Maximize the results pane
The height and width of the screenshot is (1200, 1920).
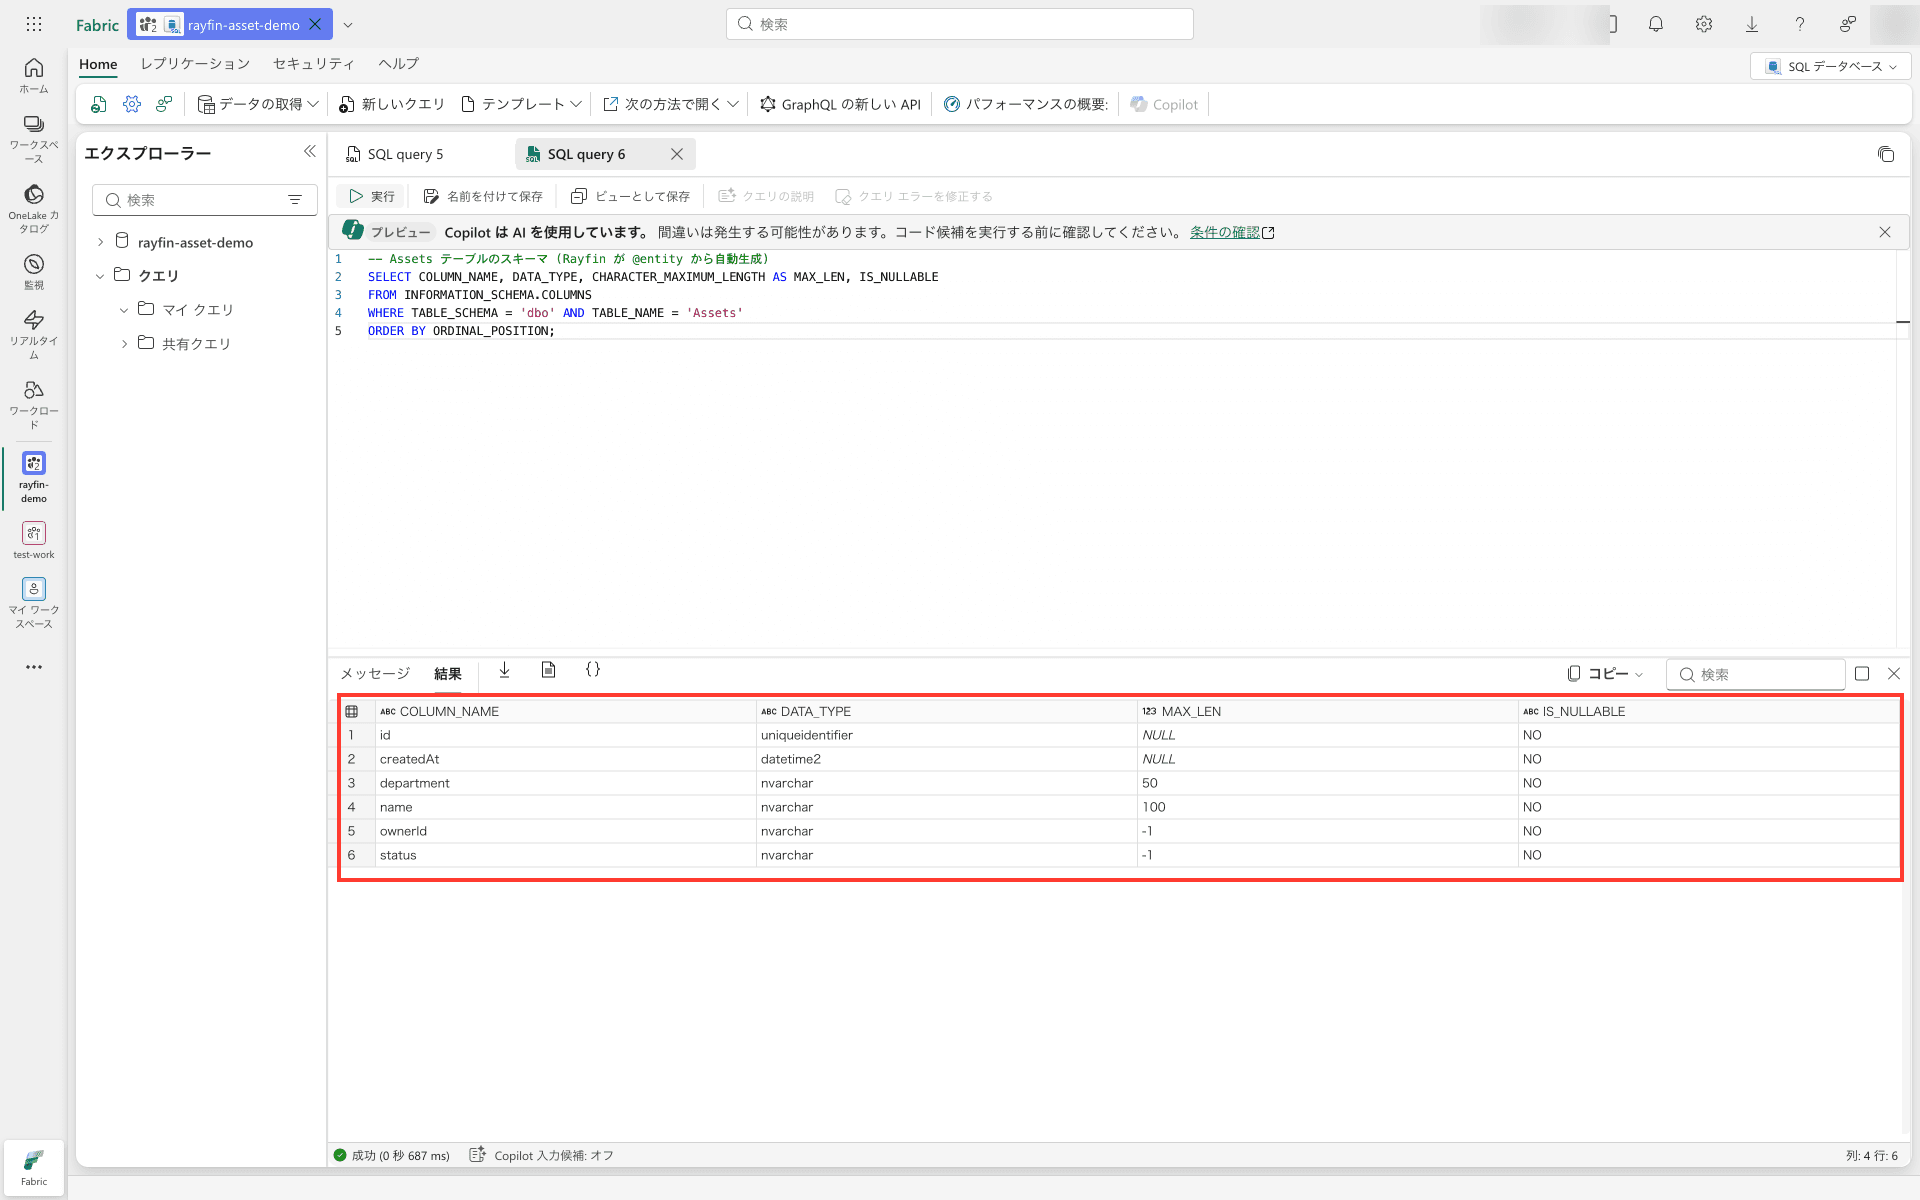1862,674
